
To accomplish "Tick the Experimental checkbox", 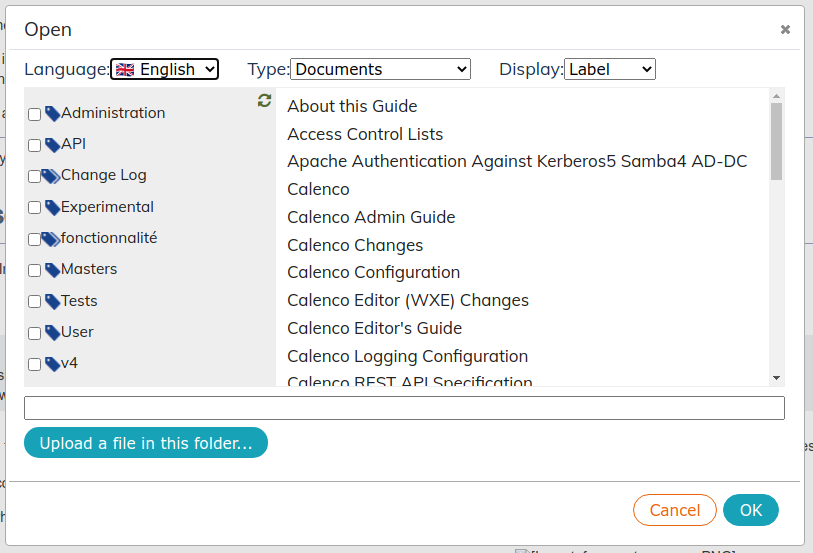I will pyautogui.click(x=34, y=207).
